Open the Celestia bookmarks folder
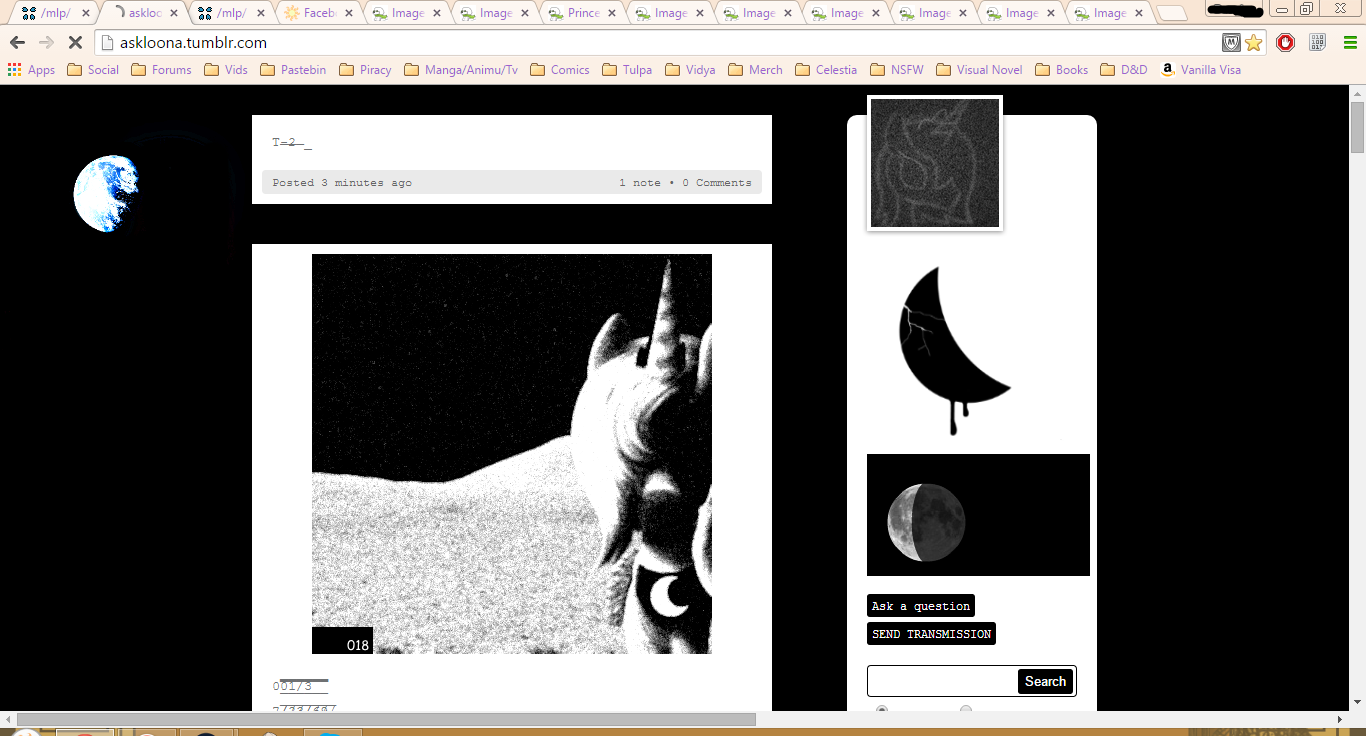Screen dimensions: 1366x736 [826, 70]
